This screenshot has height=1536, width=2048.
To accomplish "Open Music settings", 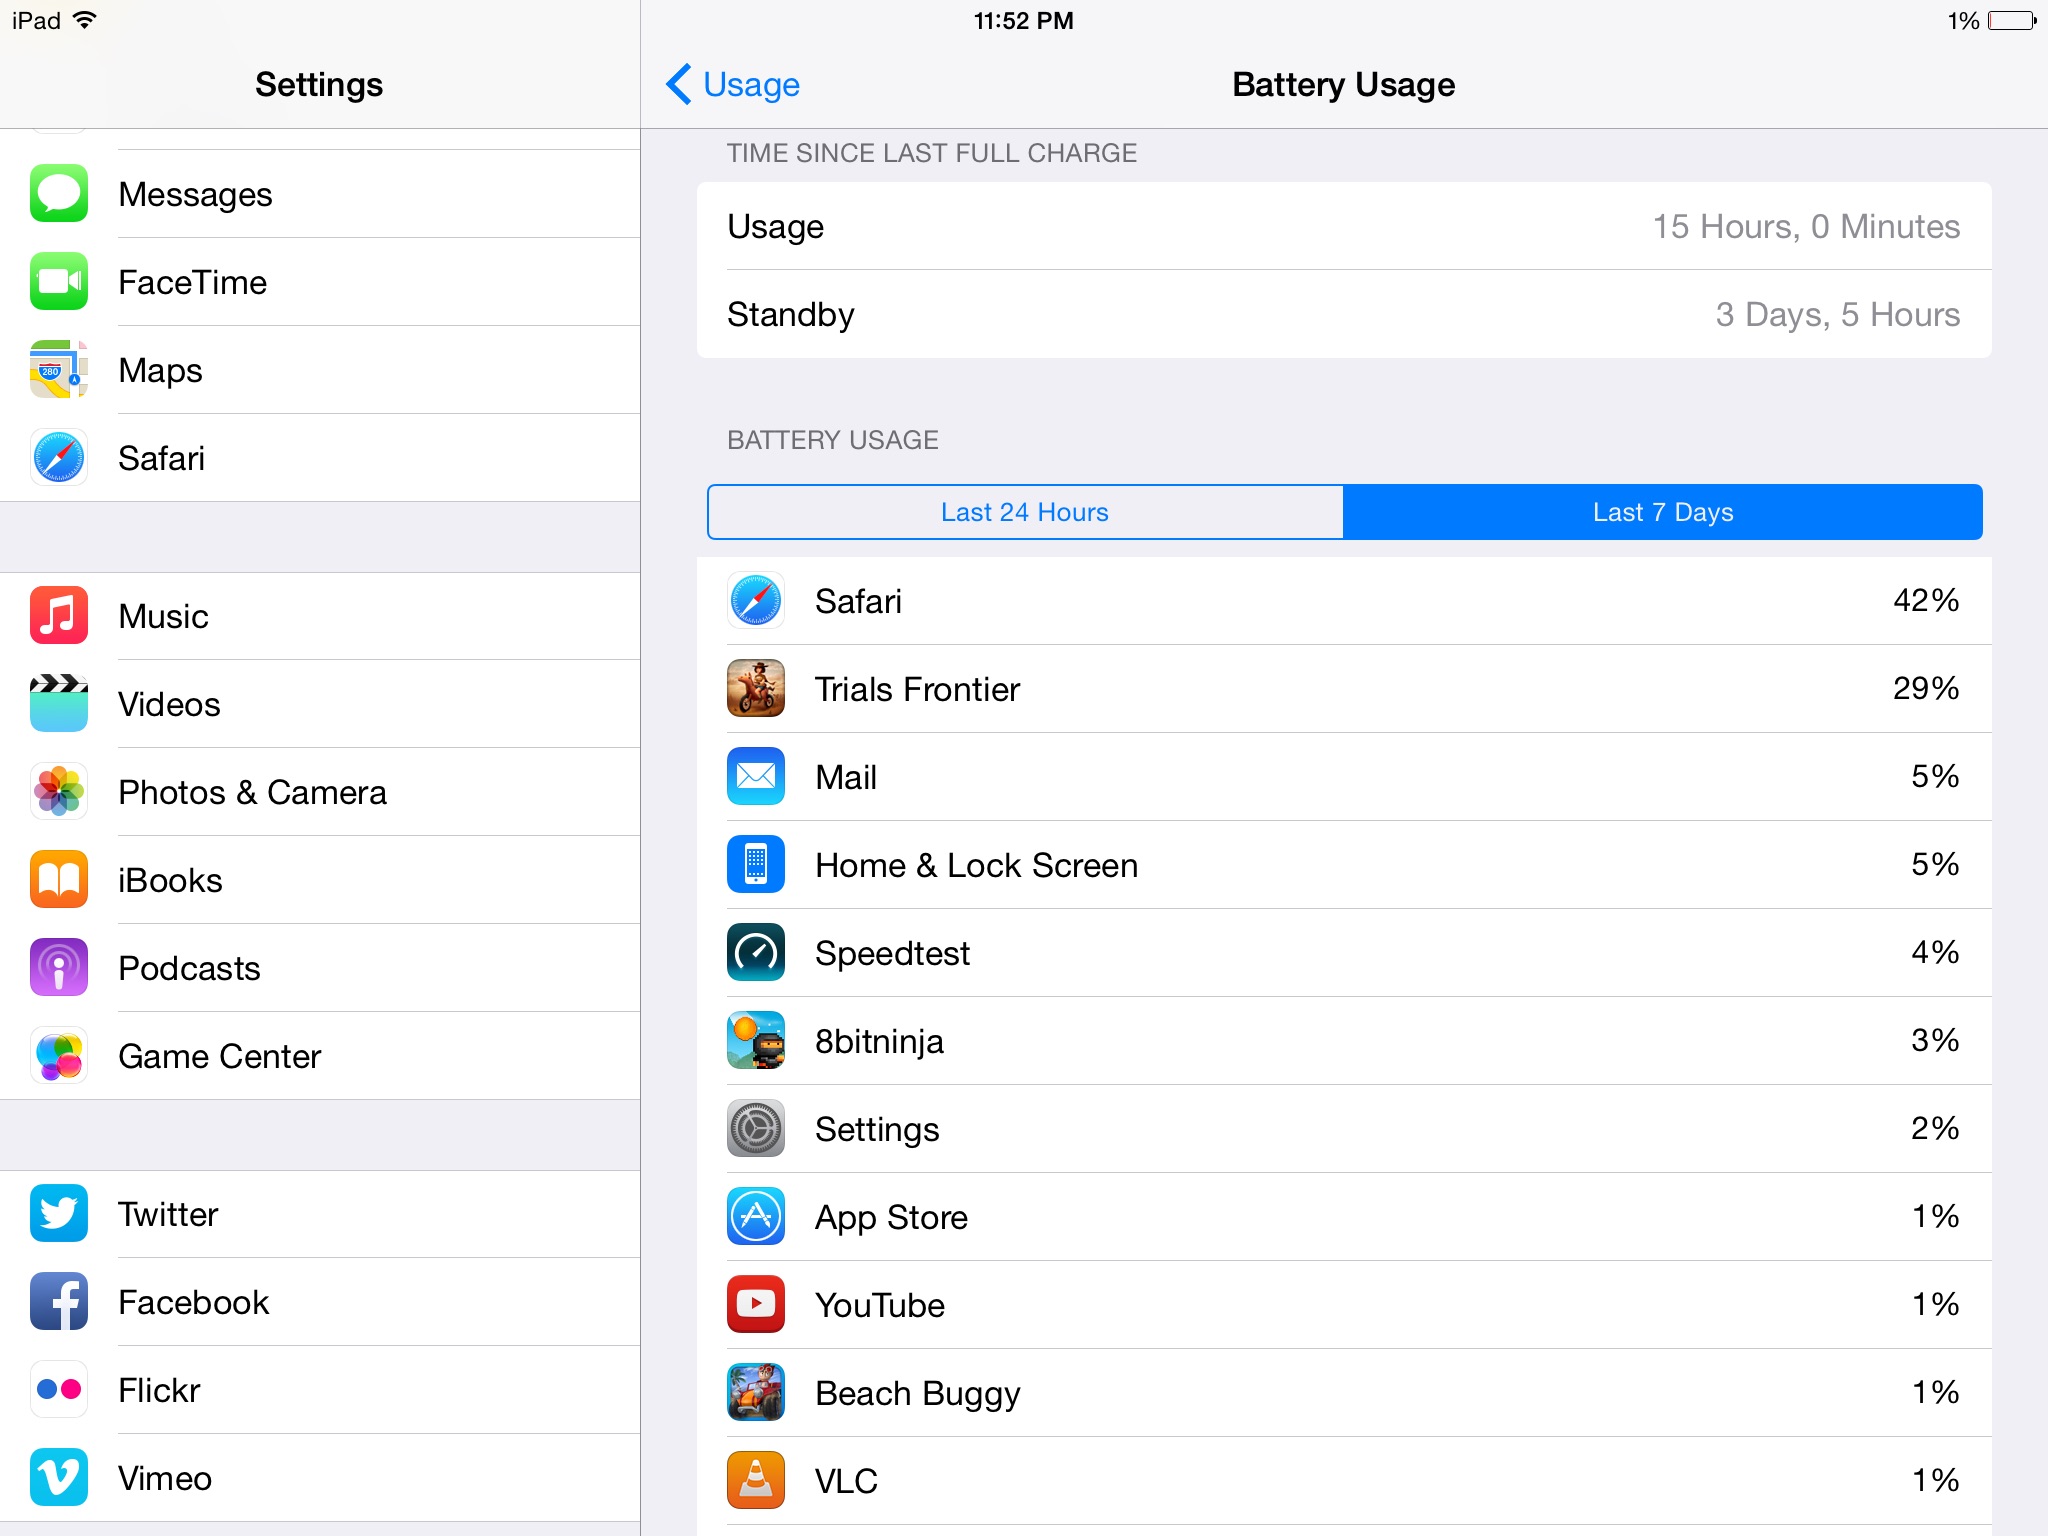I will click(x=320, y=616).
